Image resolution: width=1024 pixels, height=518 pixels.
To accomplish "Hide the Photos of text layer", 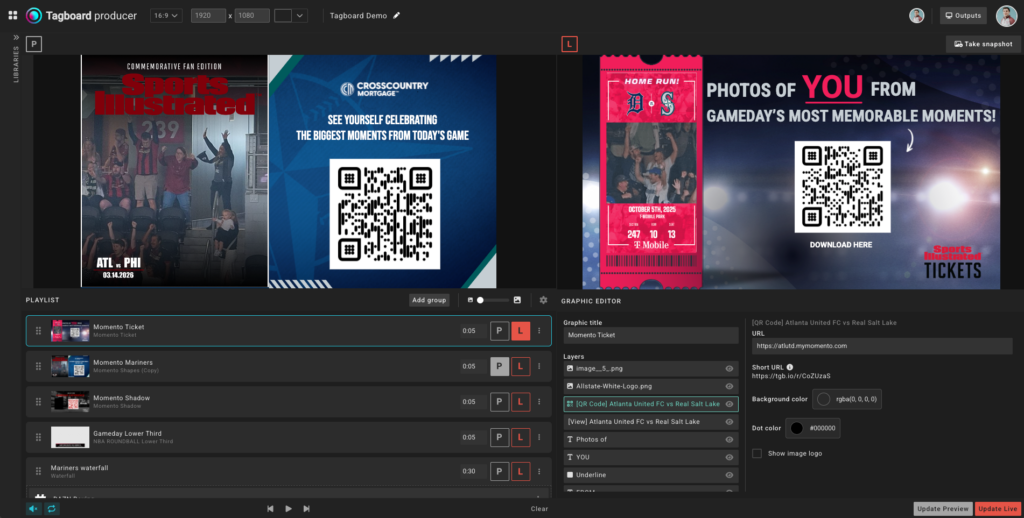I will coord(729,440).
